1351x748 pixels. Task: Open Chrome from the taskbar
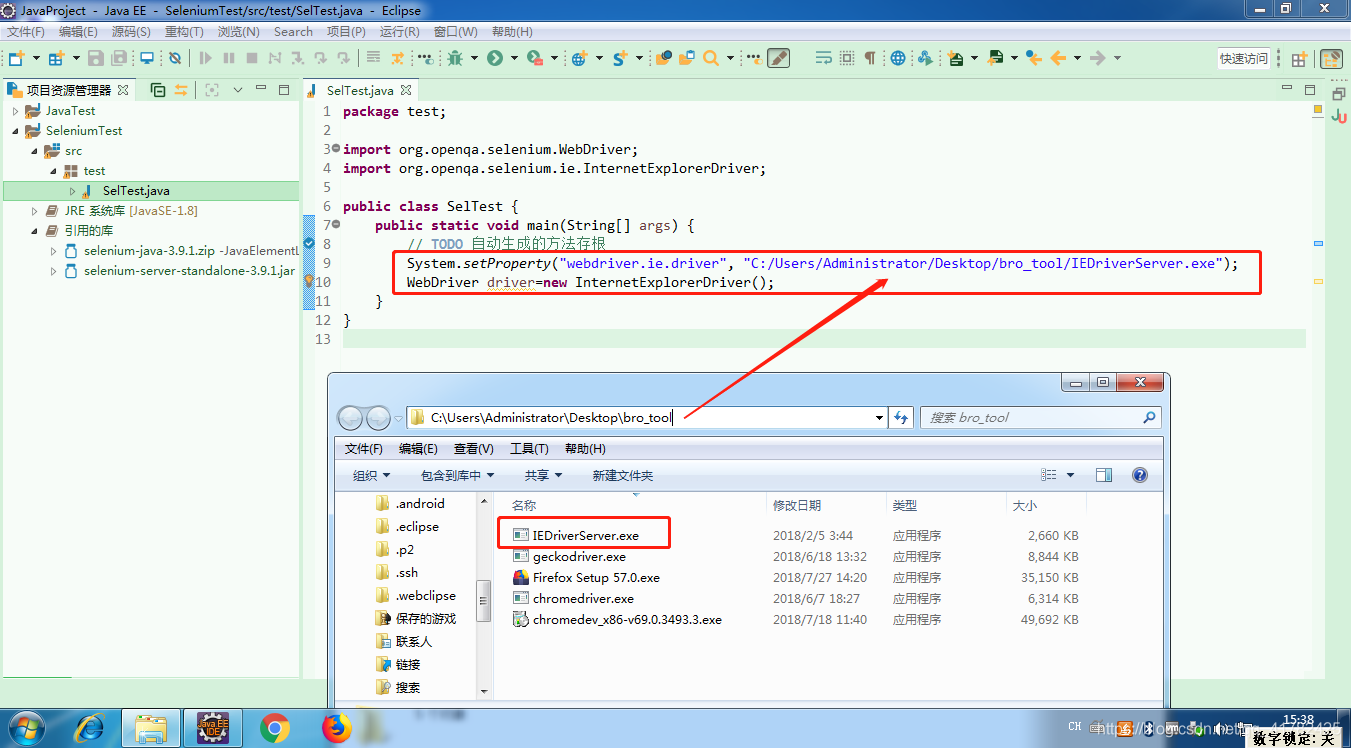pos(275,728)
